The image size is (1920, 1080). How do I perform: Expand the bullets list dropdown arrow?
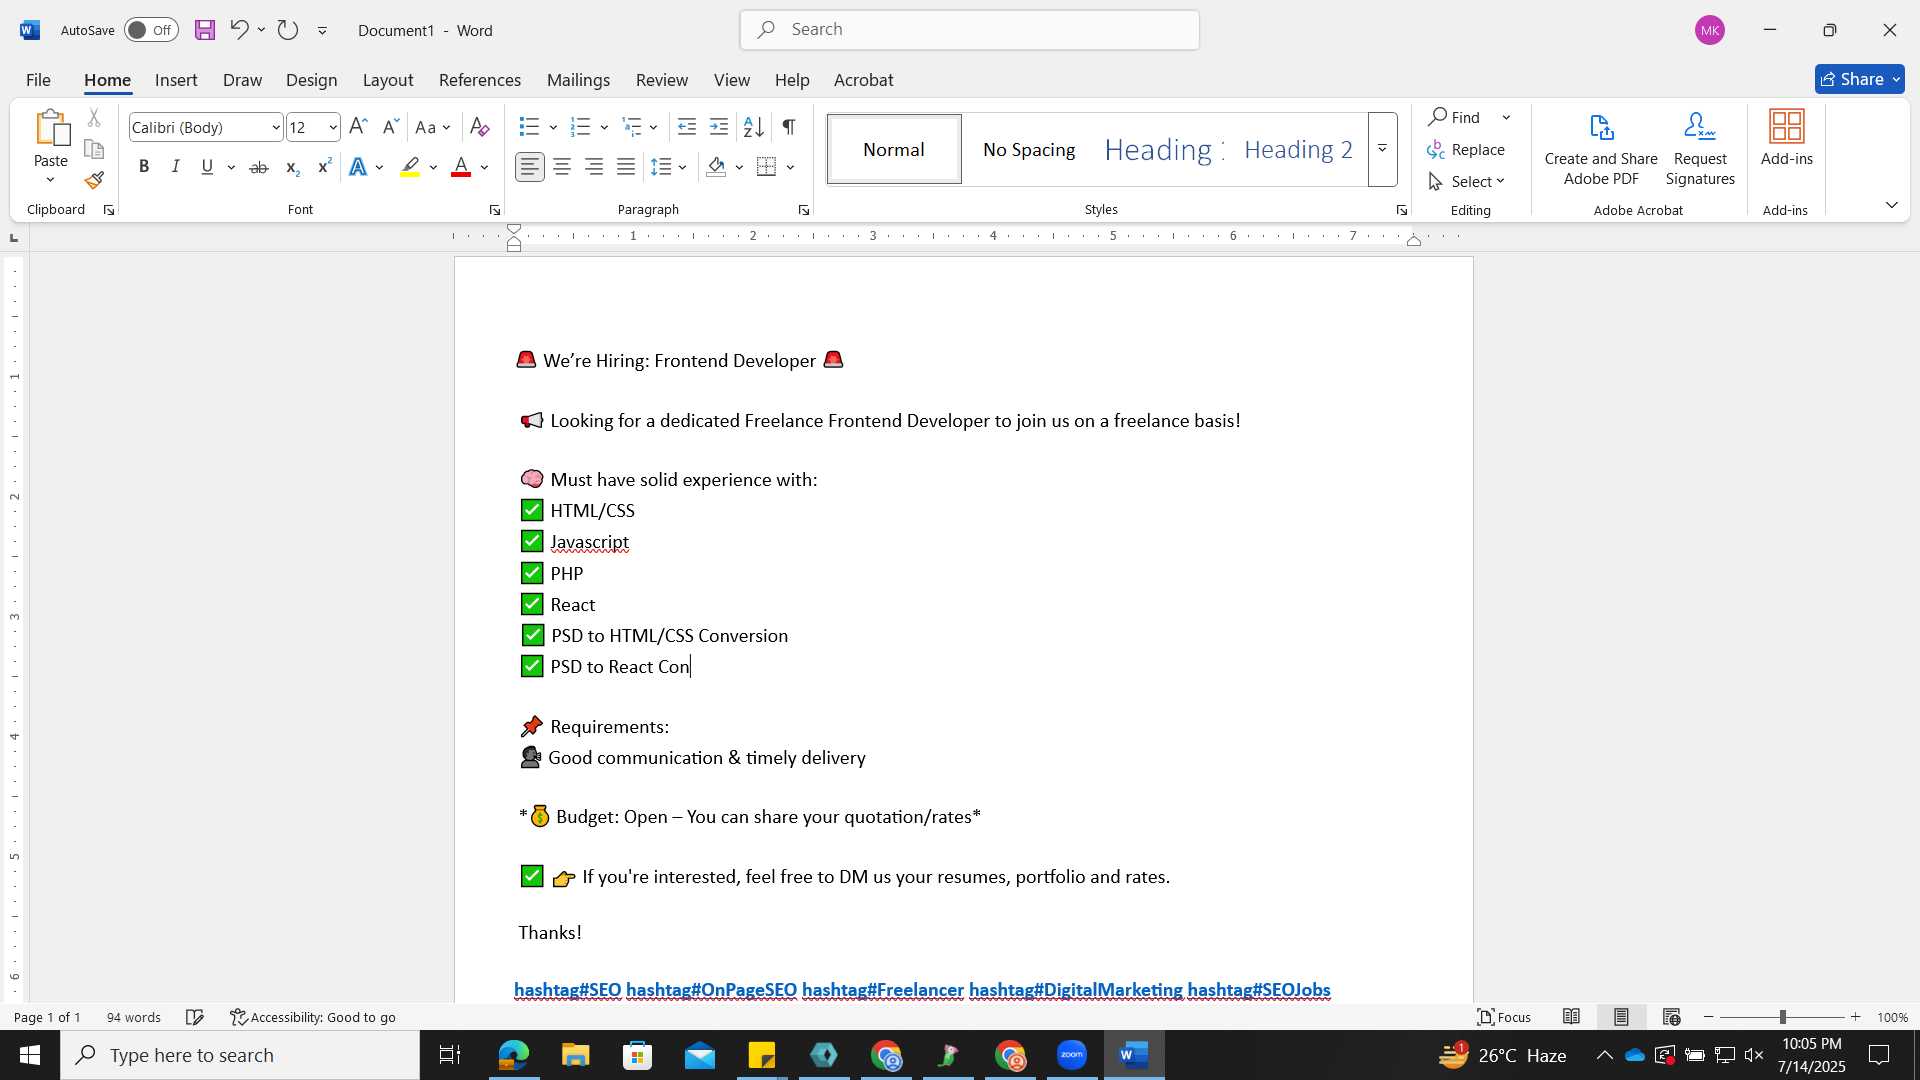(553, 127)
